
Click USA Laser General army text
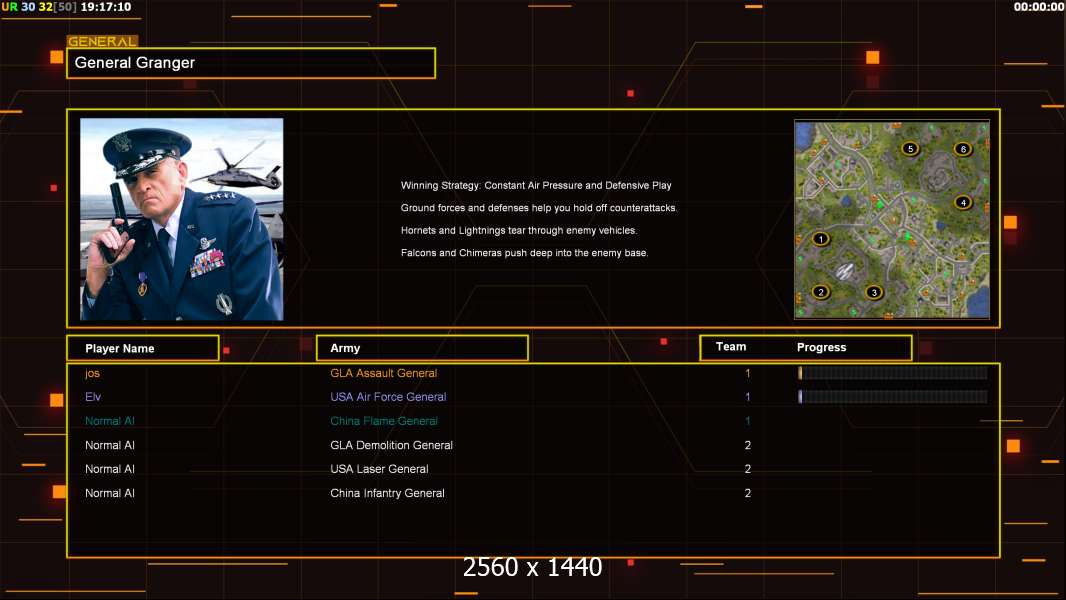point(379,469)
